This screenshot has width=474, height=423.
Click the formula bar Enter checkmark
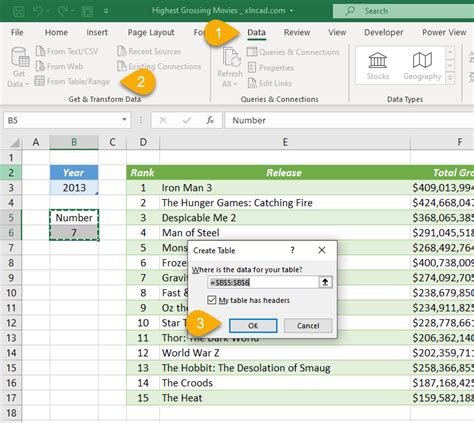pos(187,120)
